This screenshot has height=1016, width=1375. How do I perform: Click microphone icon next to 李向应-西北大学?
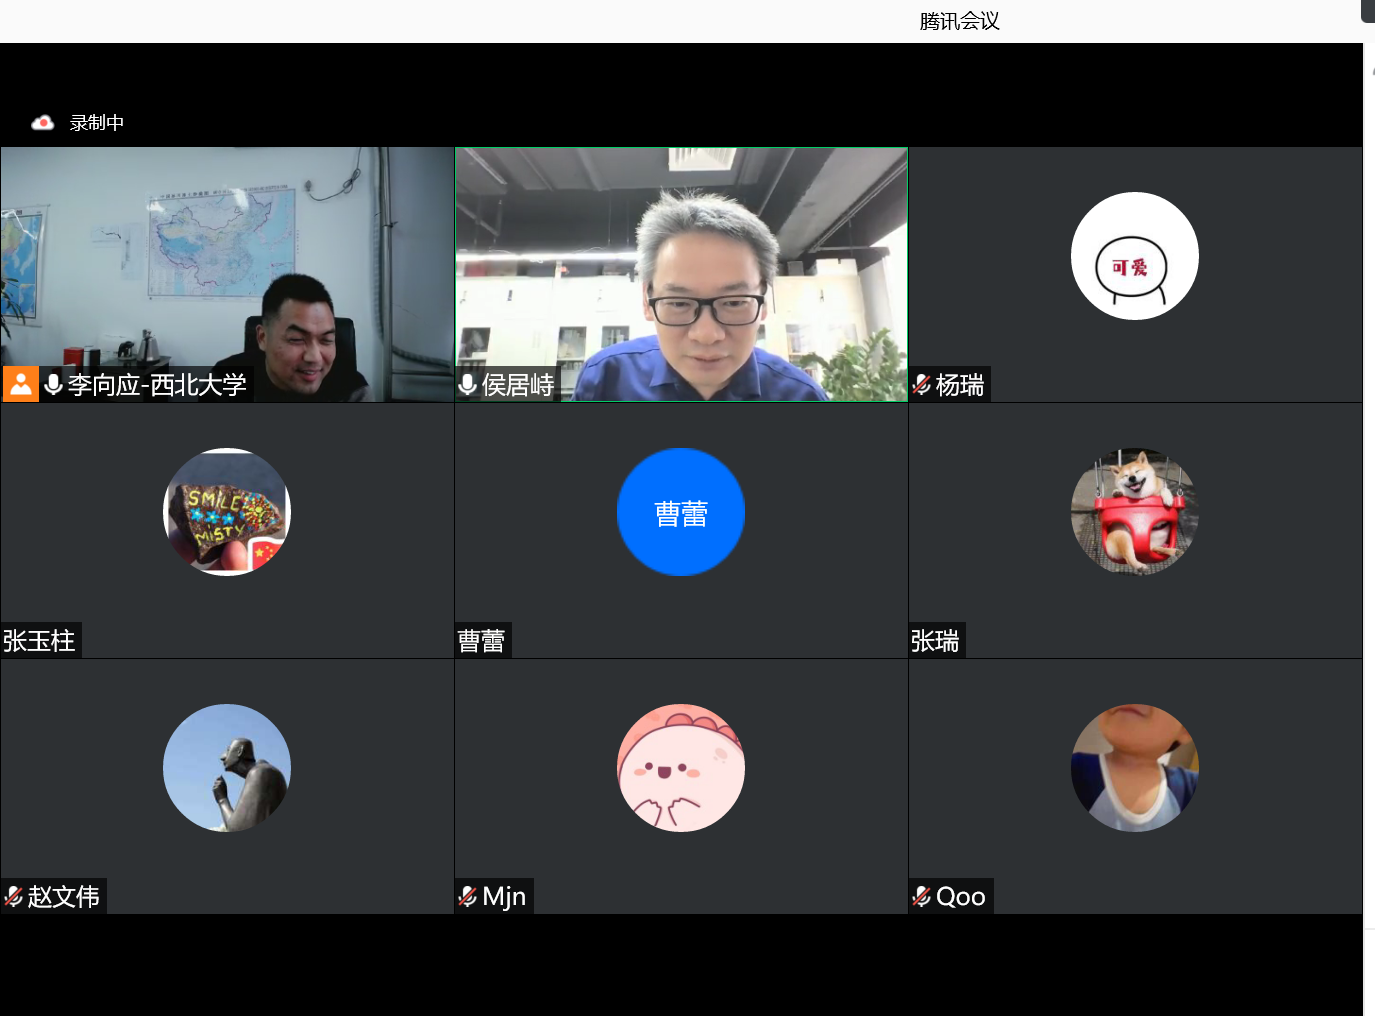tap(54, 384)
